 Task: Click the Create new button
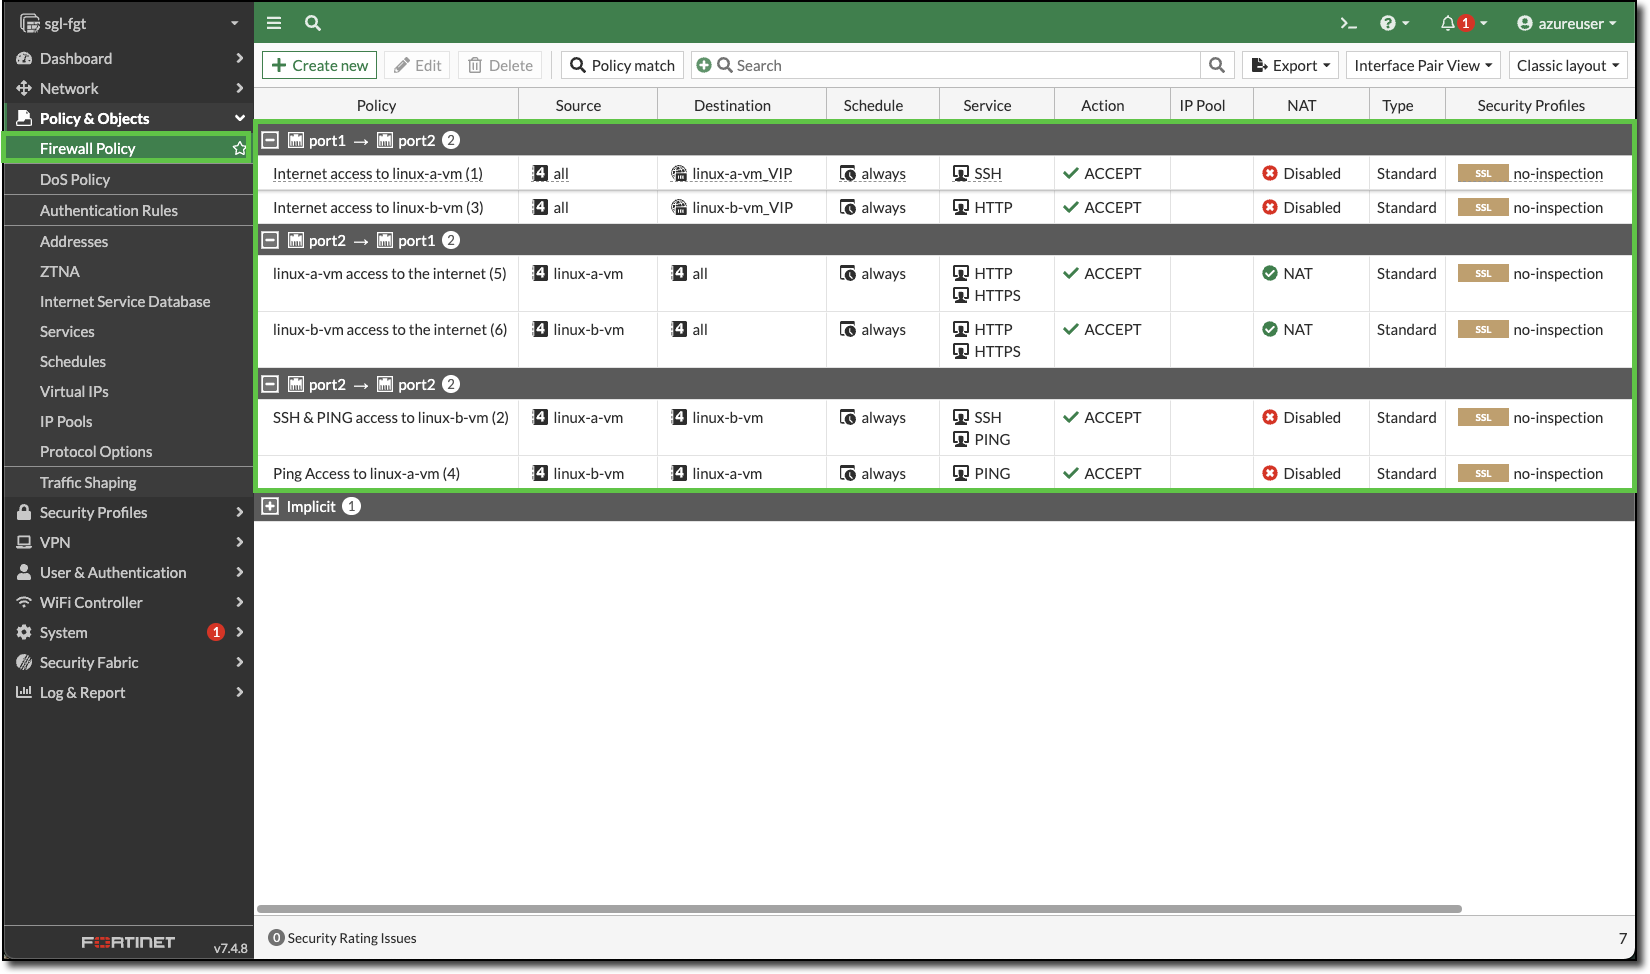319,64
